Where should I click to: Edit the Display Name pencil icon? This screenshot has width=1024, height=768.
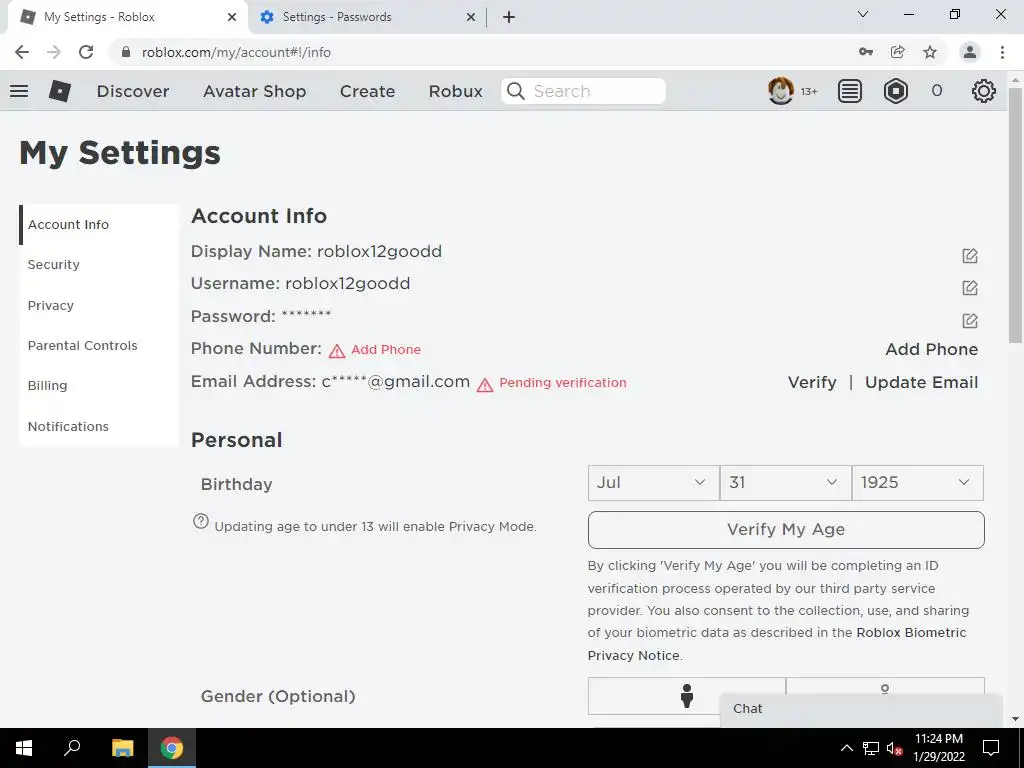tap(970, 255)
